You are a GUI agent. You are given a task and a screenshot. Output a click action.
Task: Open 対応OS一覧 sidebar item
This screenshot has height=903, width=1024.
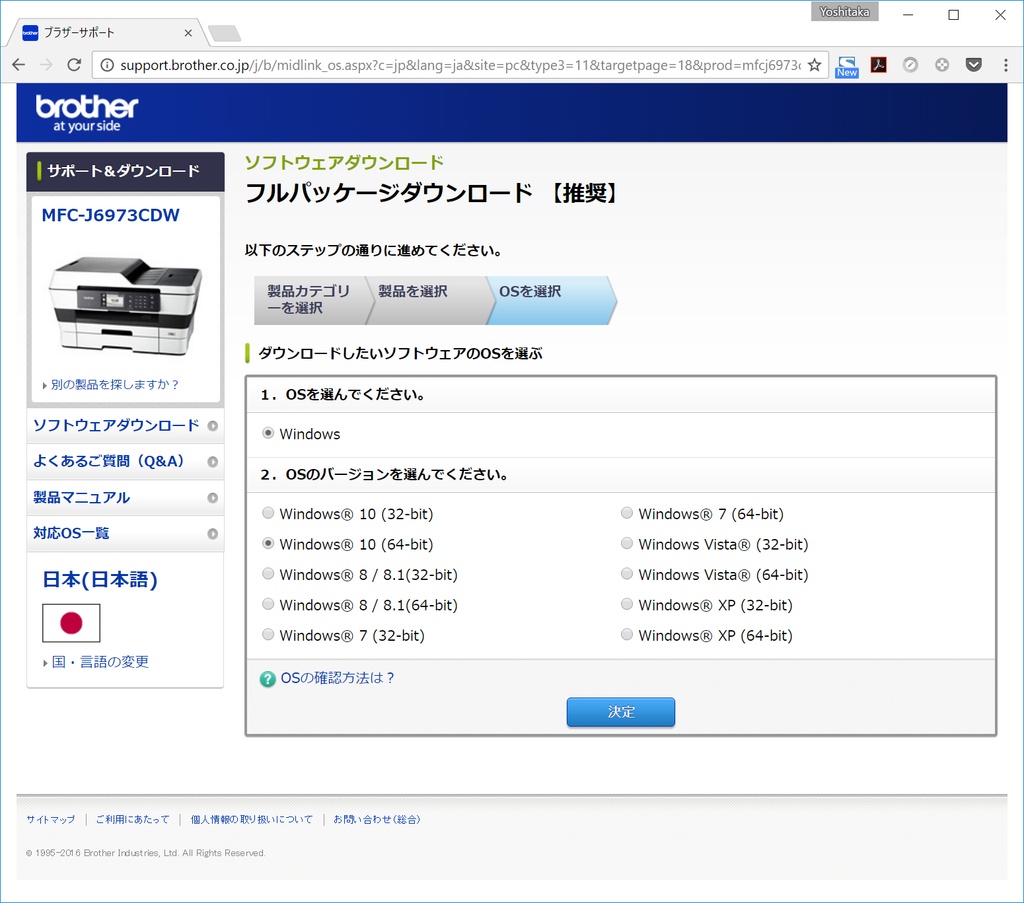[125, 533]
